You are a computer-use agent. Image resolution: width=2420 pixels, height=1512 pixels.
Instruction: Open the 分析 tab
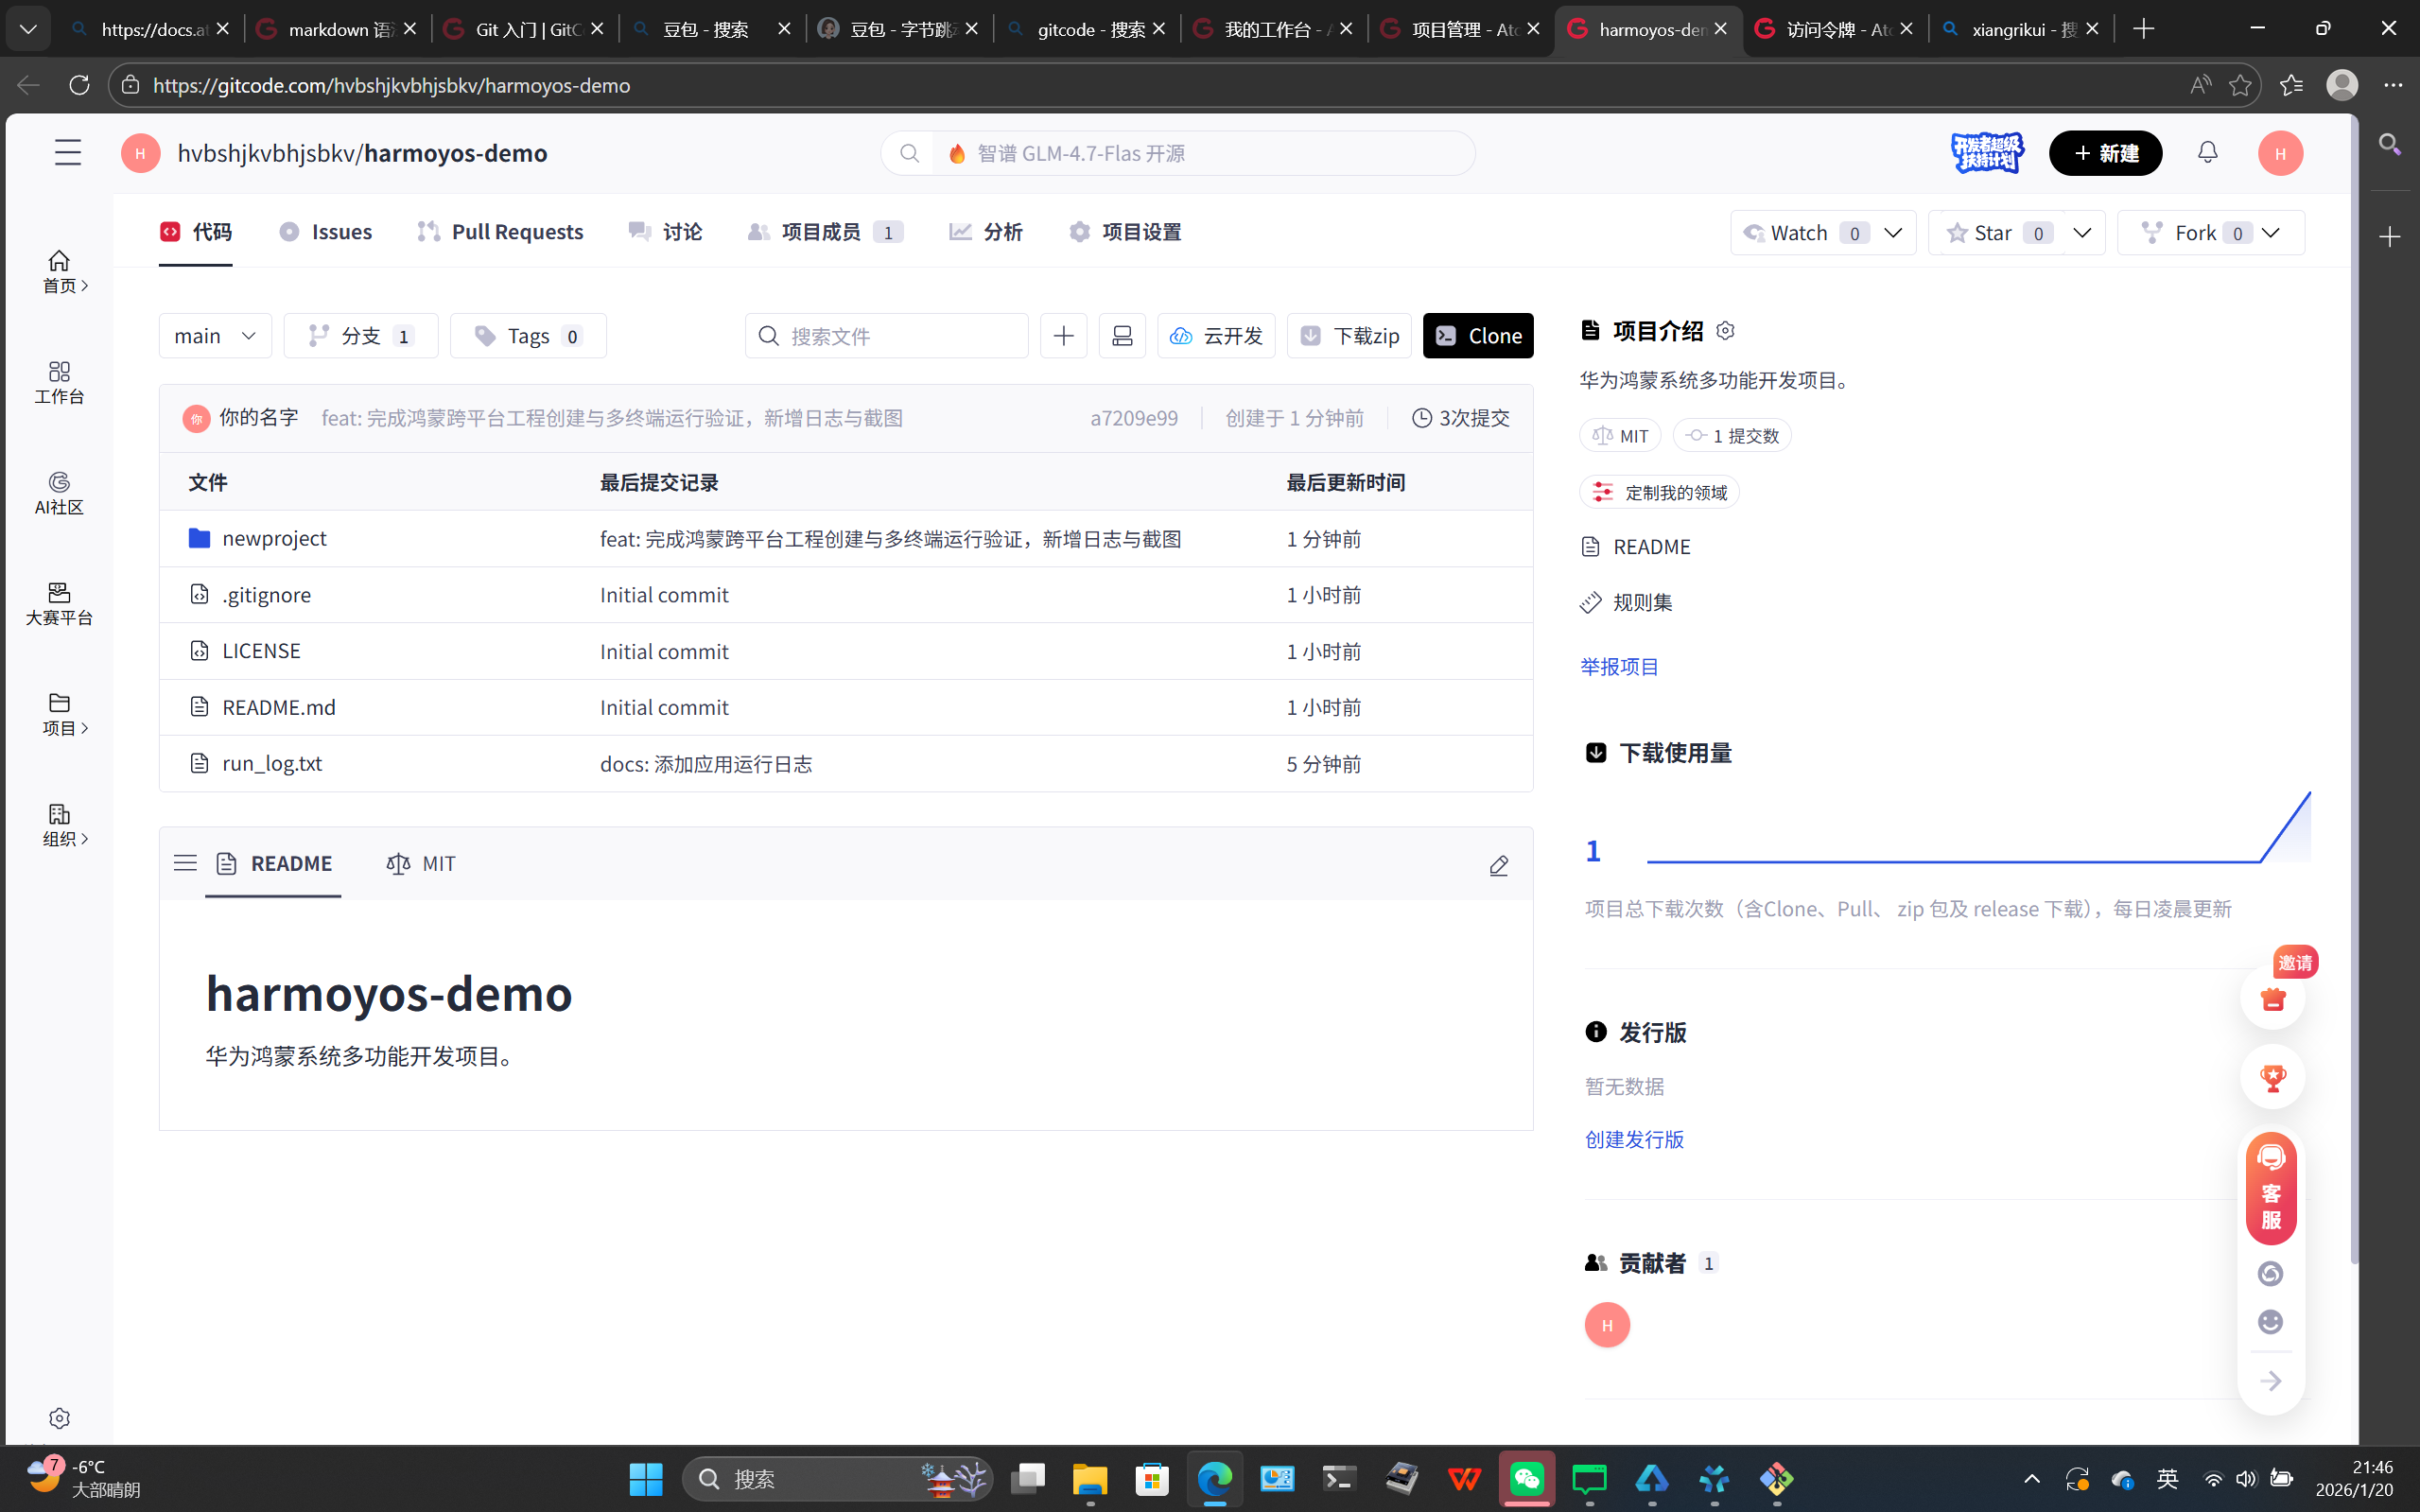985,232
